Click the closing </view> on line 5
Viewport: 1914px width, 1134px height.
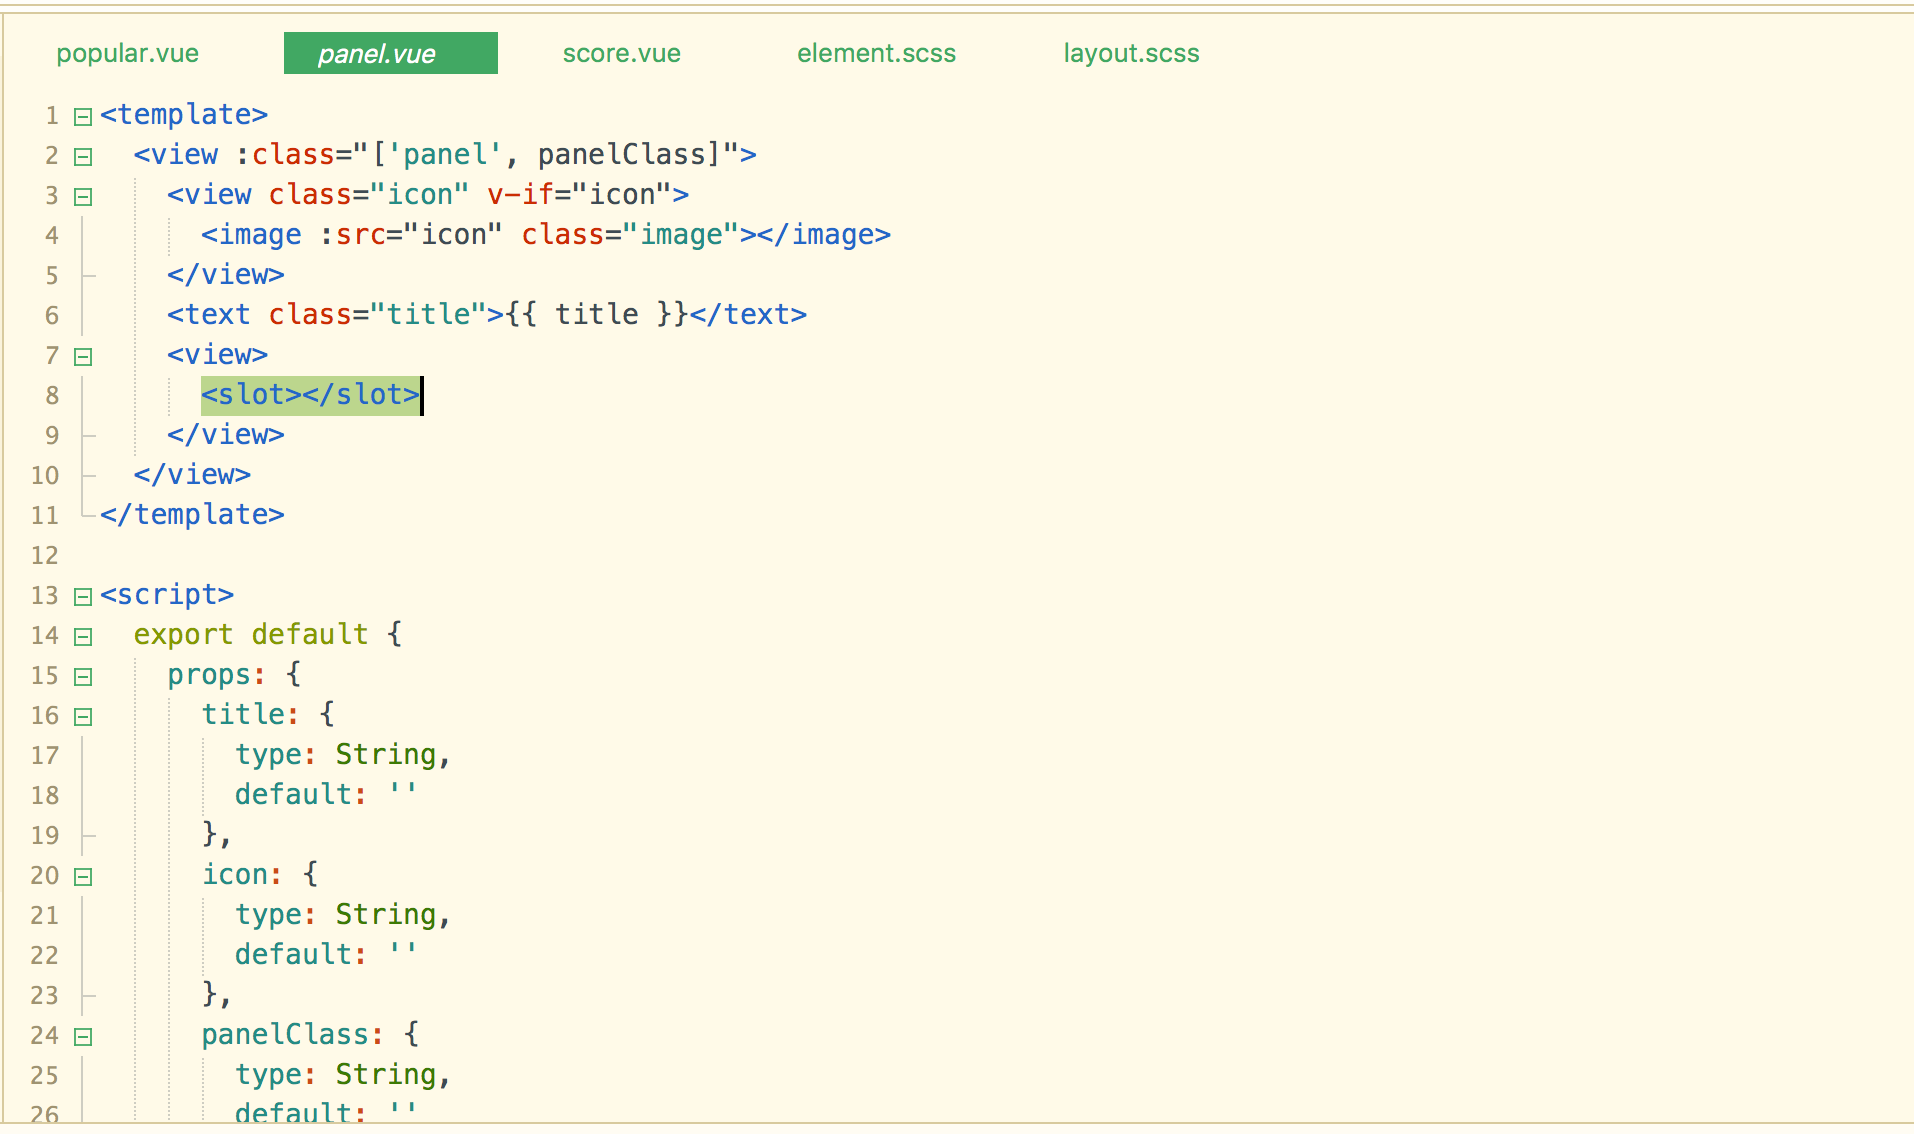(x=226, y=275)
